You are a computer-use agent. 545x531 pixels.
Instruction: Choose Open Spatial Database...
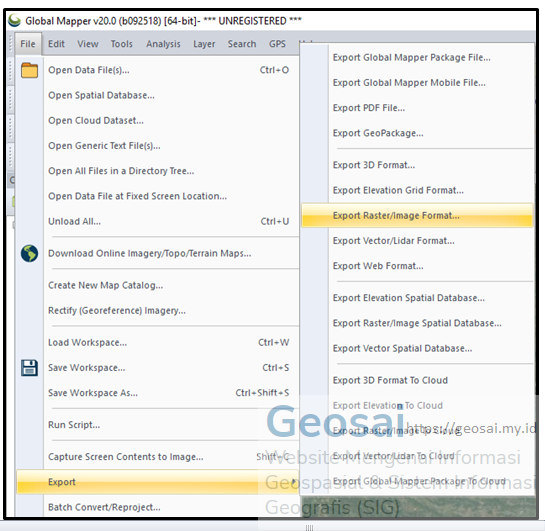pyautogui.click(x=158, y=95)
